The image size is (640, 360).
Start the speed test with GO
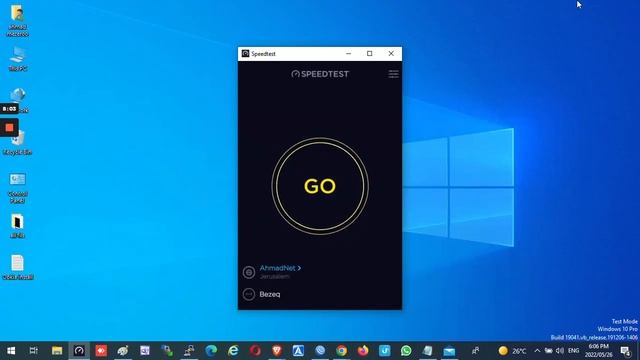320,186
